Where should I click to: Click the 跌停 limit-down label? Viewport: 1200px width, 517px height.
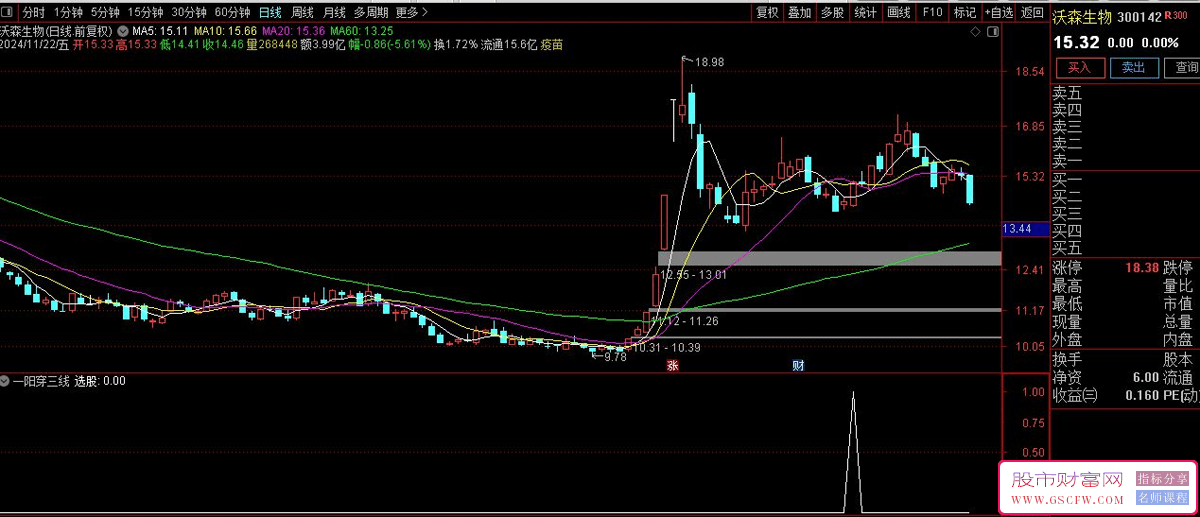(x=1178, y=268)
